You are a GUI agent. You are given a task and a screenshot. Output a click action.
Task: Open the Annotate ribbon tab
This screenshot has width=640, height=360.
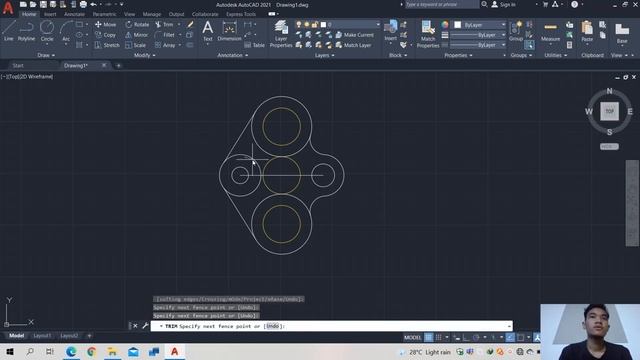[74, 14]
